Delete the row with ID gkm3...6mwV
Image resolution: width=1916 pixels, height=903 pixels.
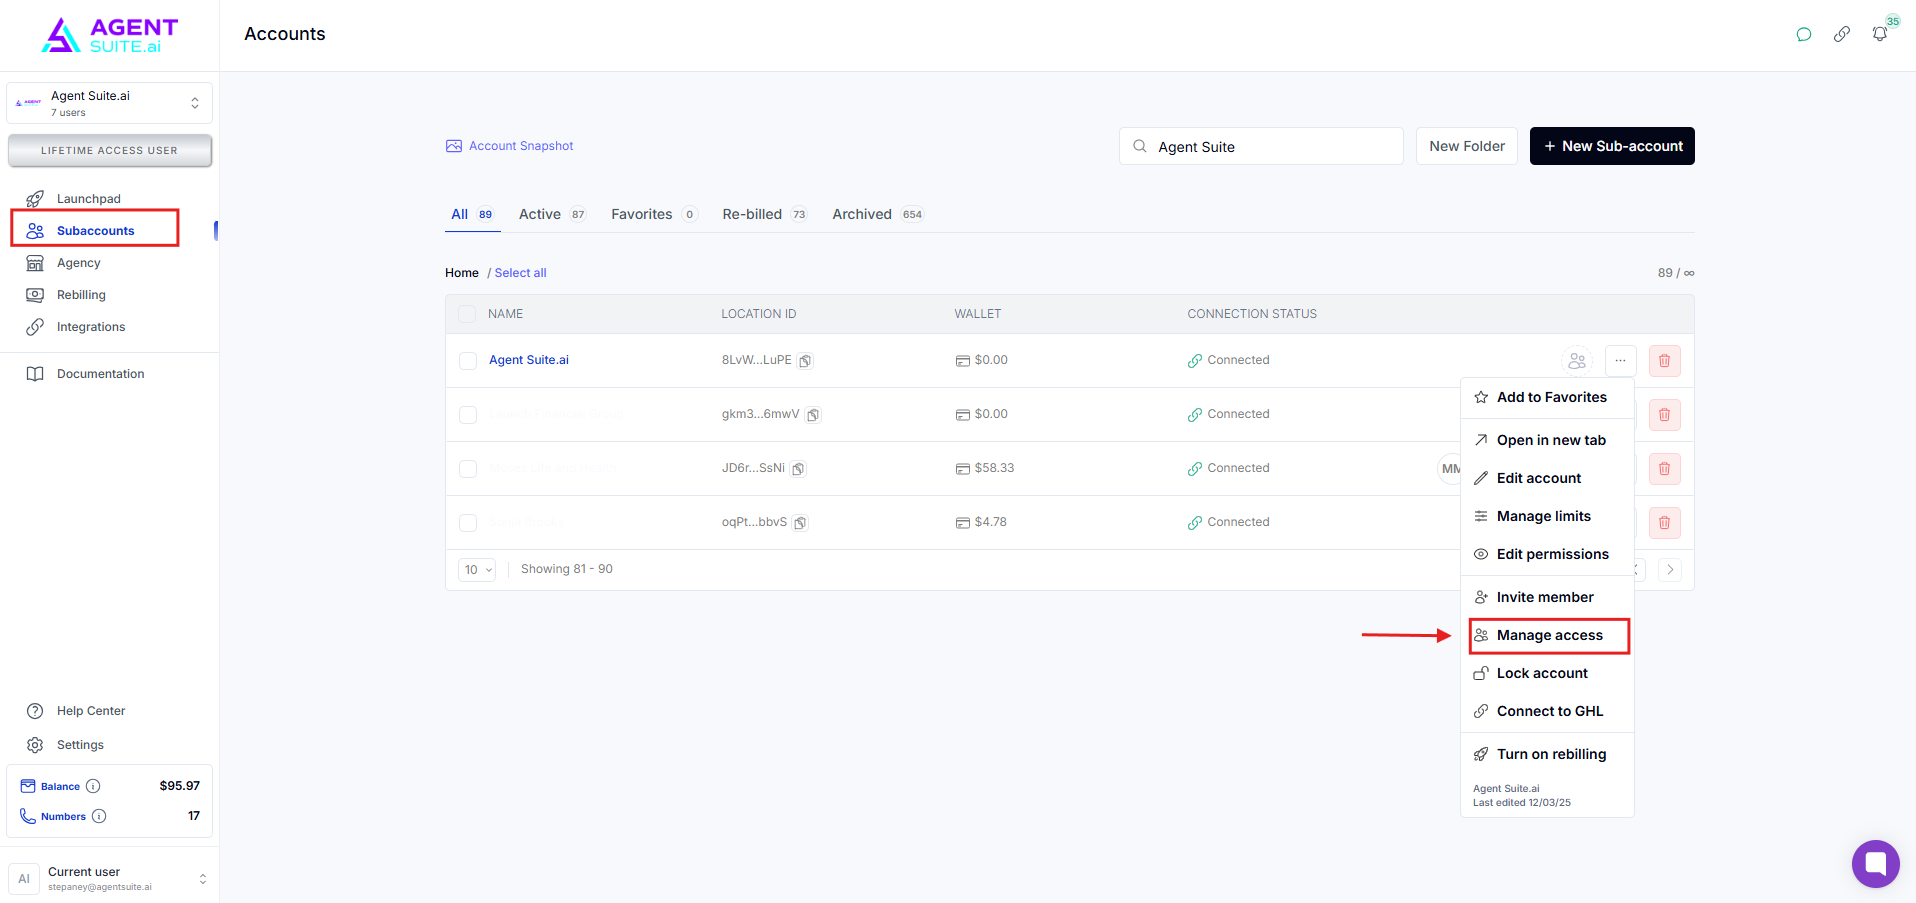pyautogui.click(x=1665, y=415)
